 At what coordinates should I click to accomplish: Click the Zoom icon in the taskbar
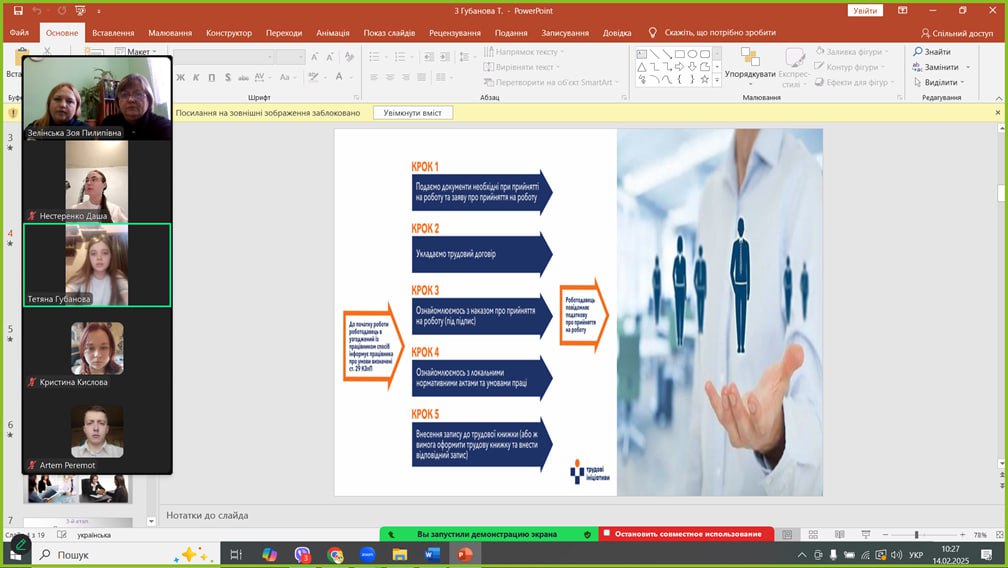367,554
